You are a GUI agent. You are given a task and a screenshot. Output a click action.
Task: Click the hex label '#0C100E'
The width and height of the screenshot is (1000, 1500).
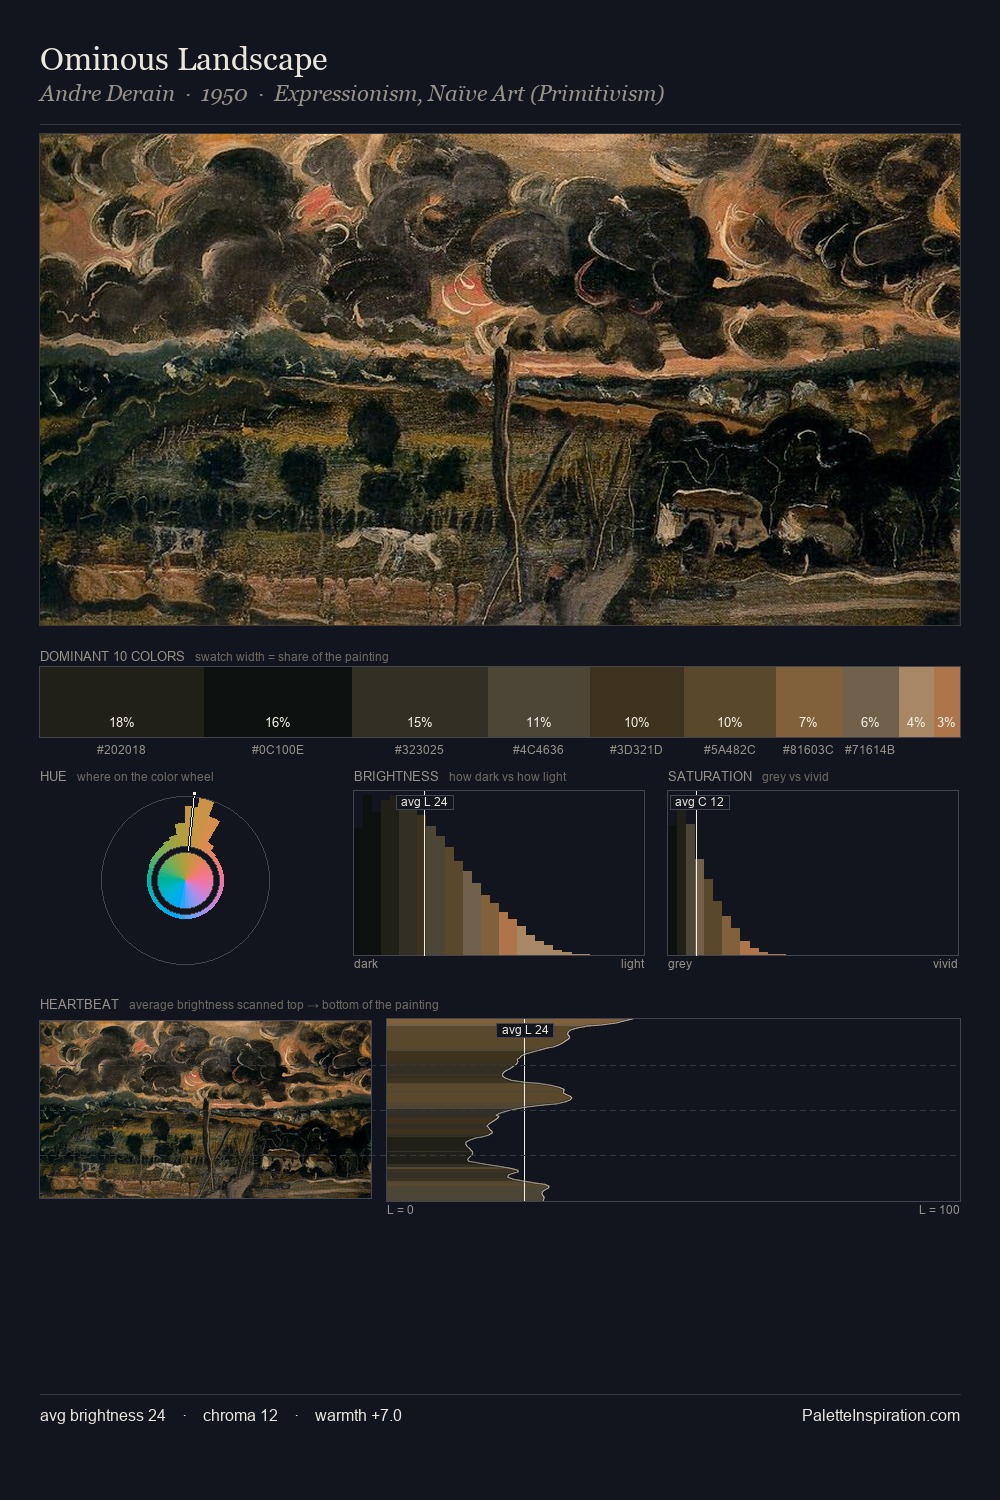coord(278,749)
